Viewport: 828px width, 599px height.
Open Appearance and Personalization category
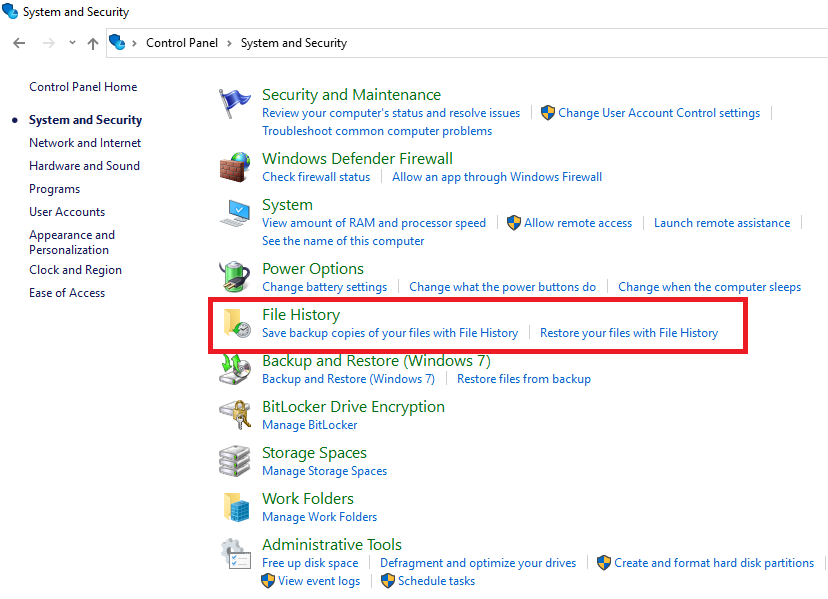[x=72, y=242]
